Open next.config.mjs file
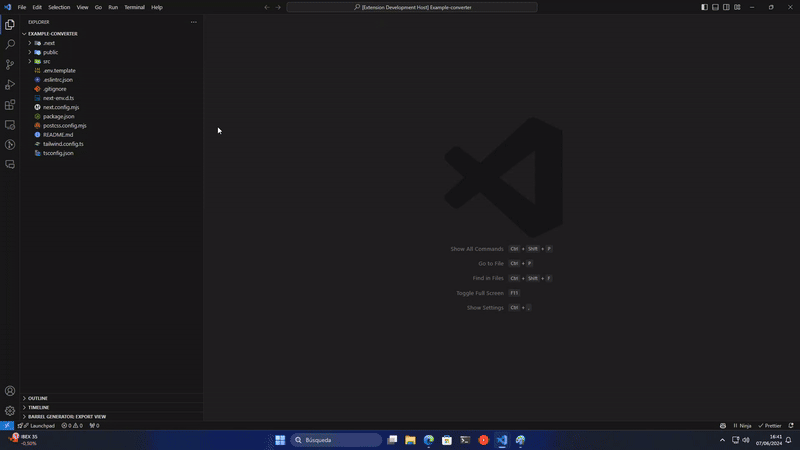 tap(61, 107)
